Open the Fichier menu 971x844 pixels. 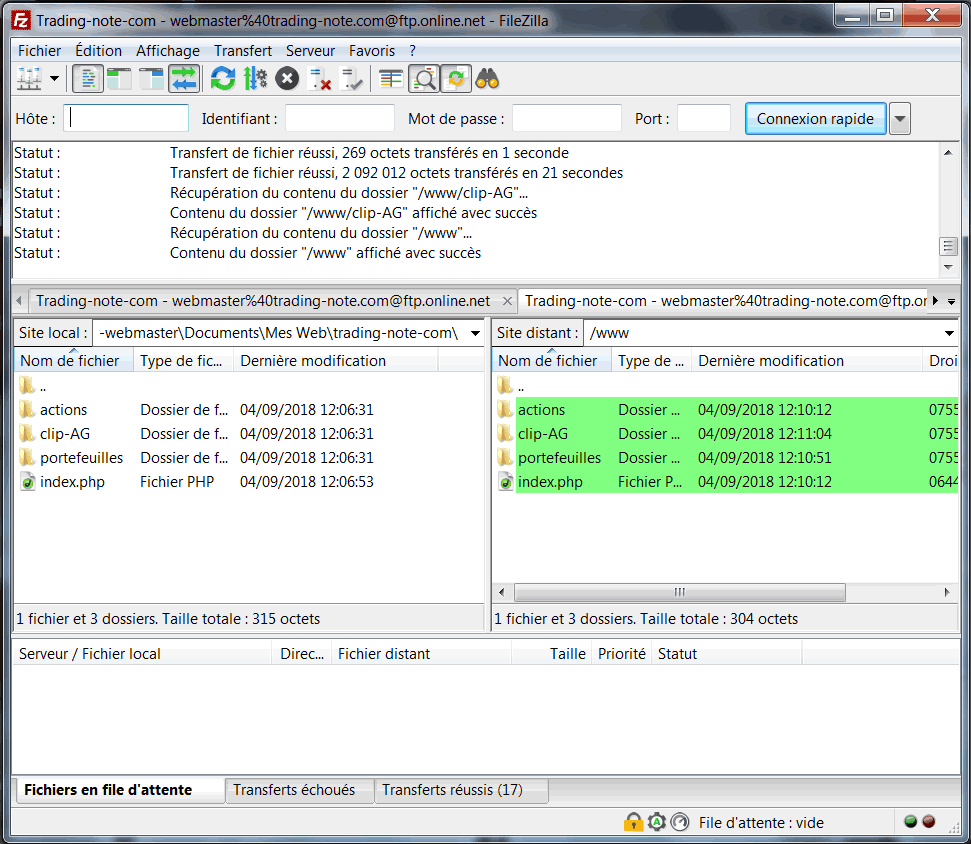39,51
